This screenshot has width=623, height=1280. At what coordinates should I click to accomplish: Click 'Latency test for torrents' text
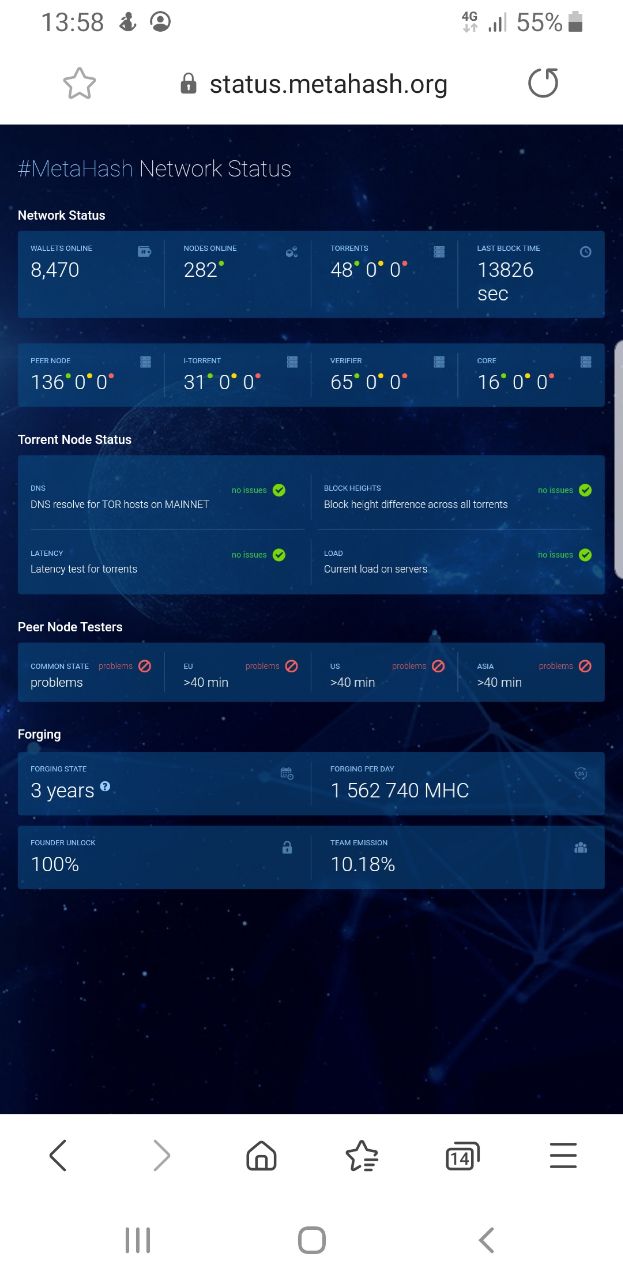coord(84,569)
